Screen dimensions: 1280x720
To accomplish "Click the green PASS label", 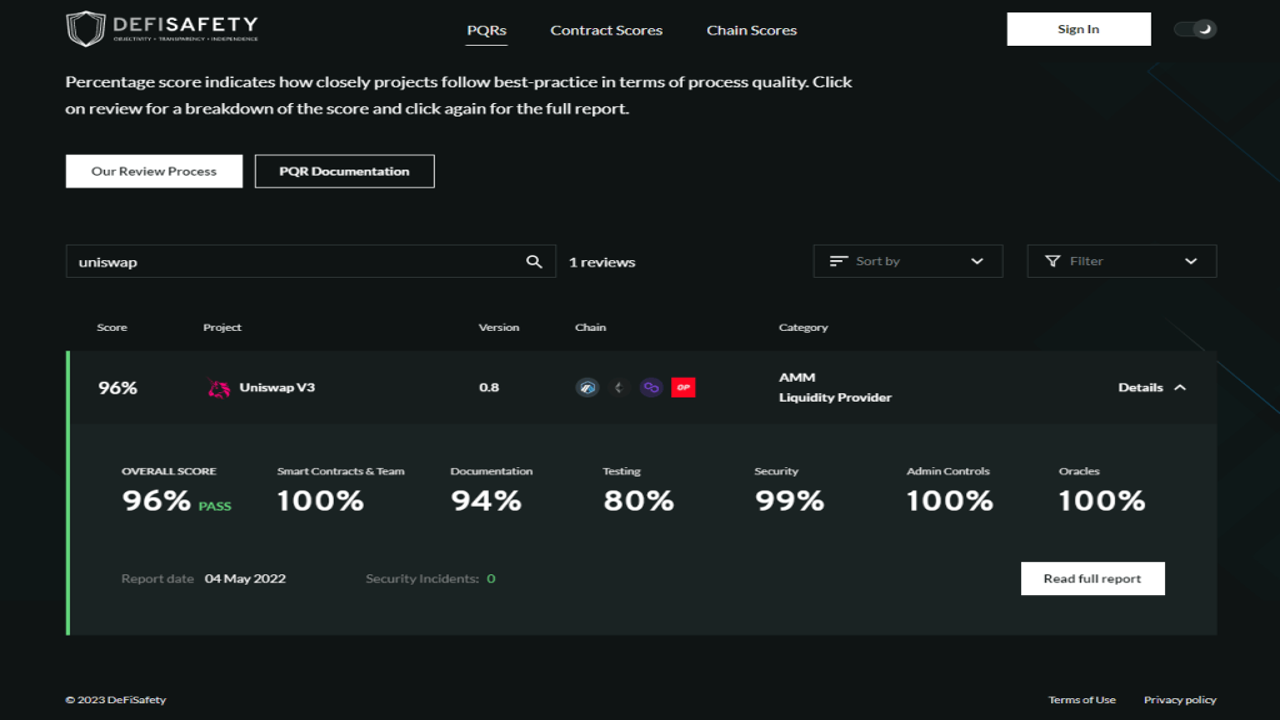I will coord(215,506).
